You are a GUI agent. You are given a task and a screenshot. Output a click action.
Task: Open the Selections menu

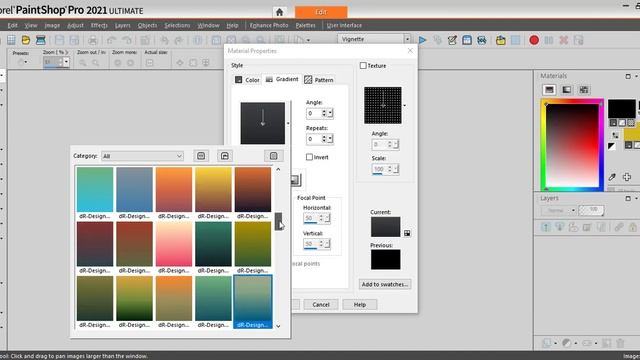[177, 25]
